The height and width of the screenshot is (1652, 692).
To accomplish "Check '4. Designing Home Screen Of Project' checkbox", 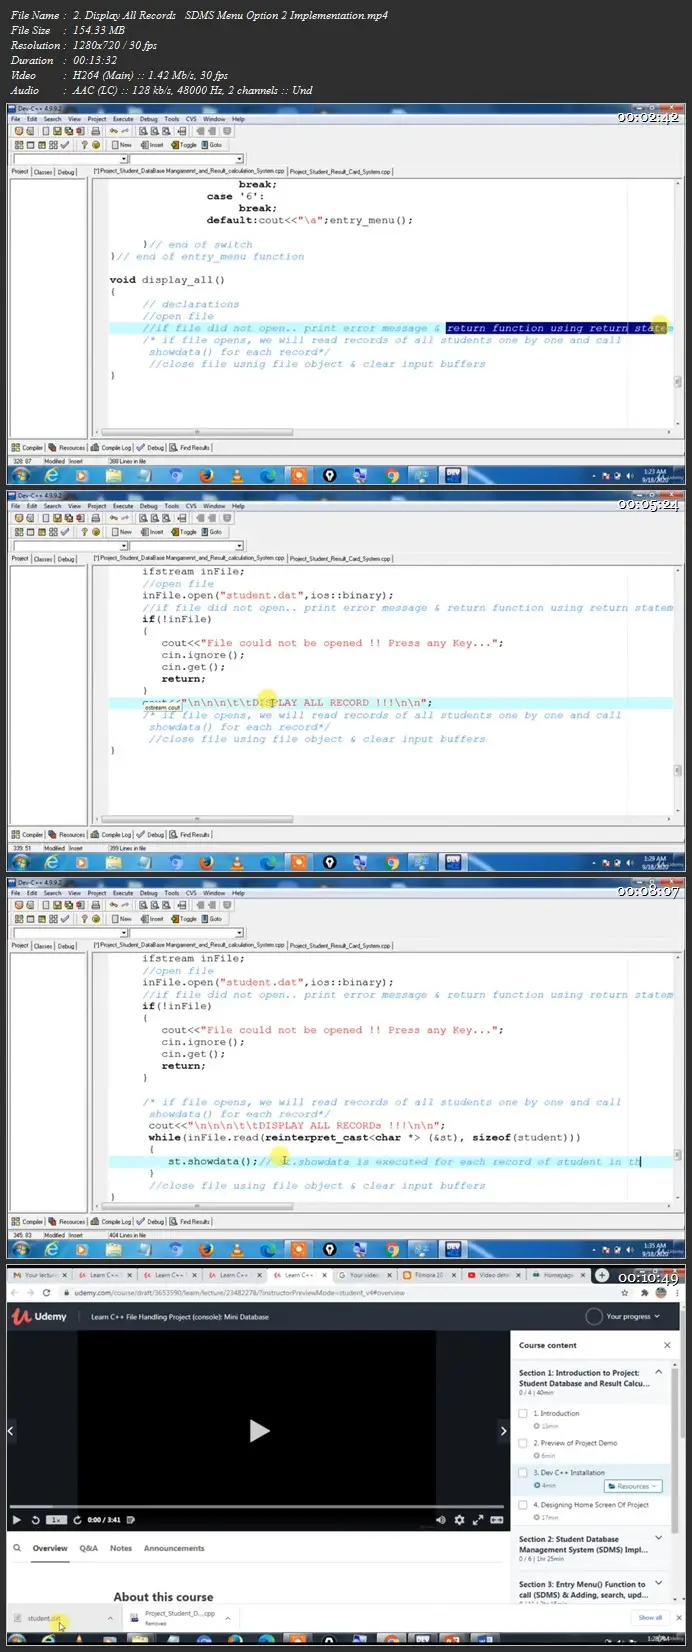I will pyautogui.click(x=523, y=1504).
